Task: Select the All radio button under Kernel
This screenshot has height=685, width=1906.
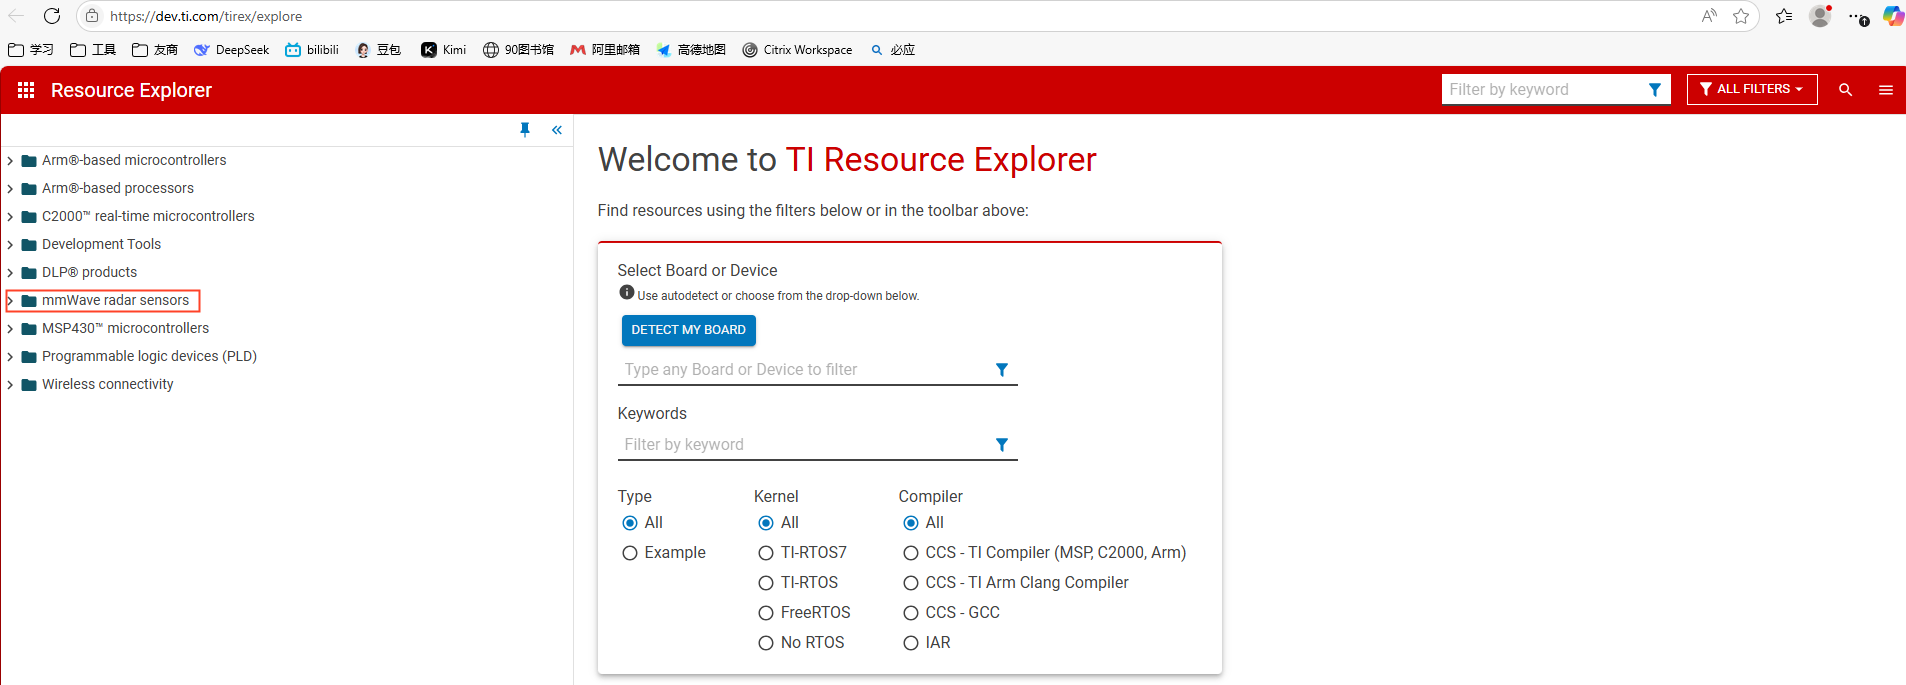Action: [766, 523]
